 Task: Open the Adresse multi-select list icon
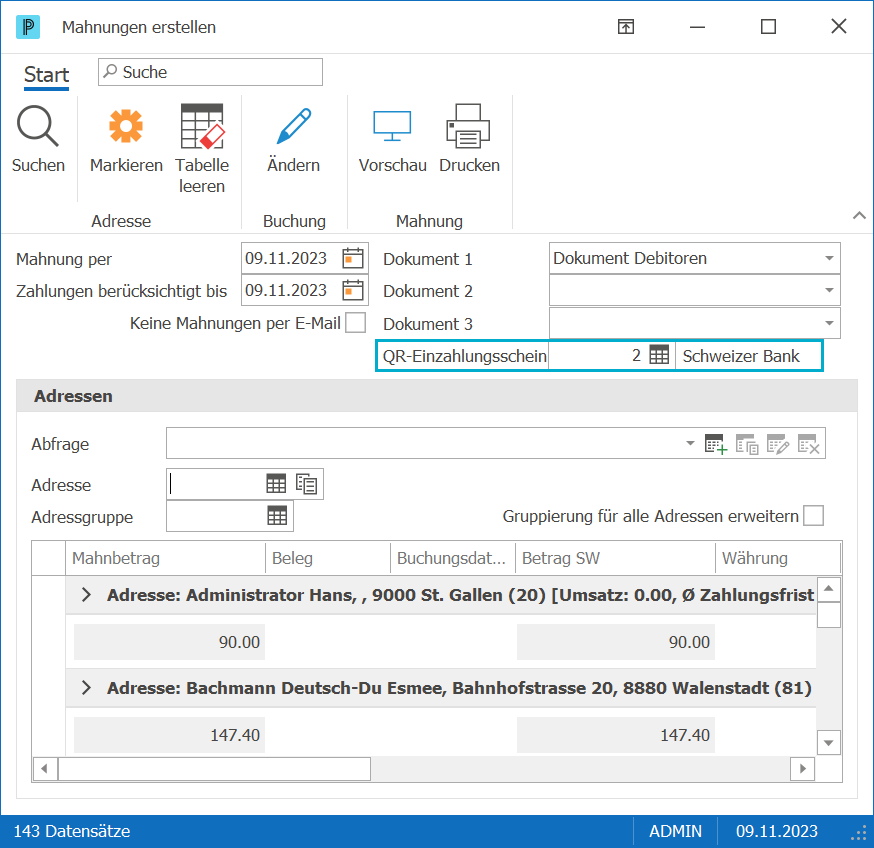point(307,484)
